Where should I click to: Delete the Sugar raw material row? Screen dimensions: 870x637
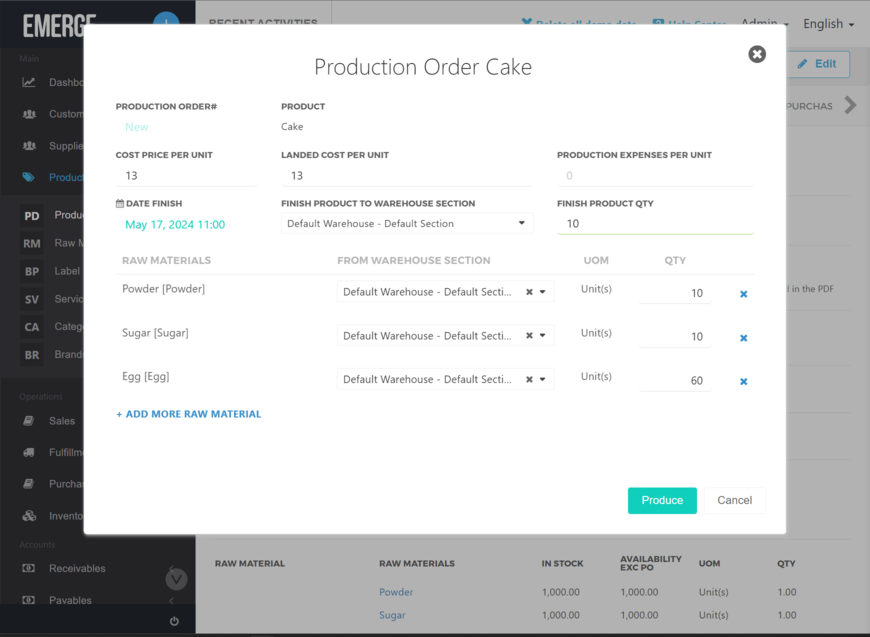pos(743,338)
